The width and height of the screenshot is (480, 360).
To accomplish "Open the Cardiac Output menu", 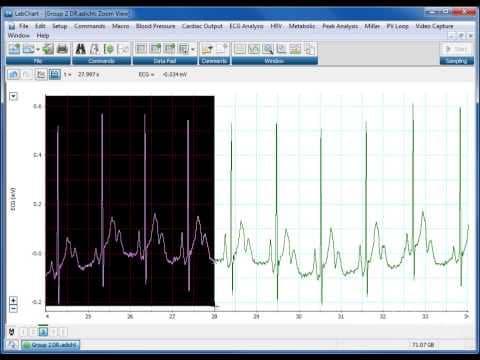I will click(x=202, y=26).
